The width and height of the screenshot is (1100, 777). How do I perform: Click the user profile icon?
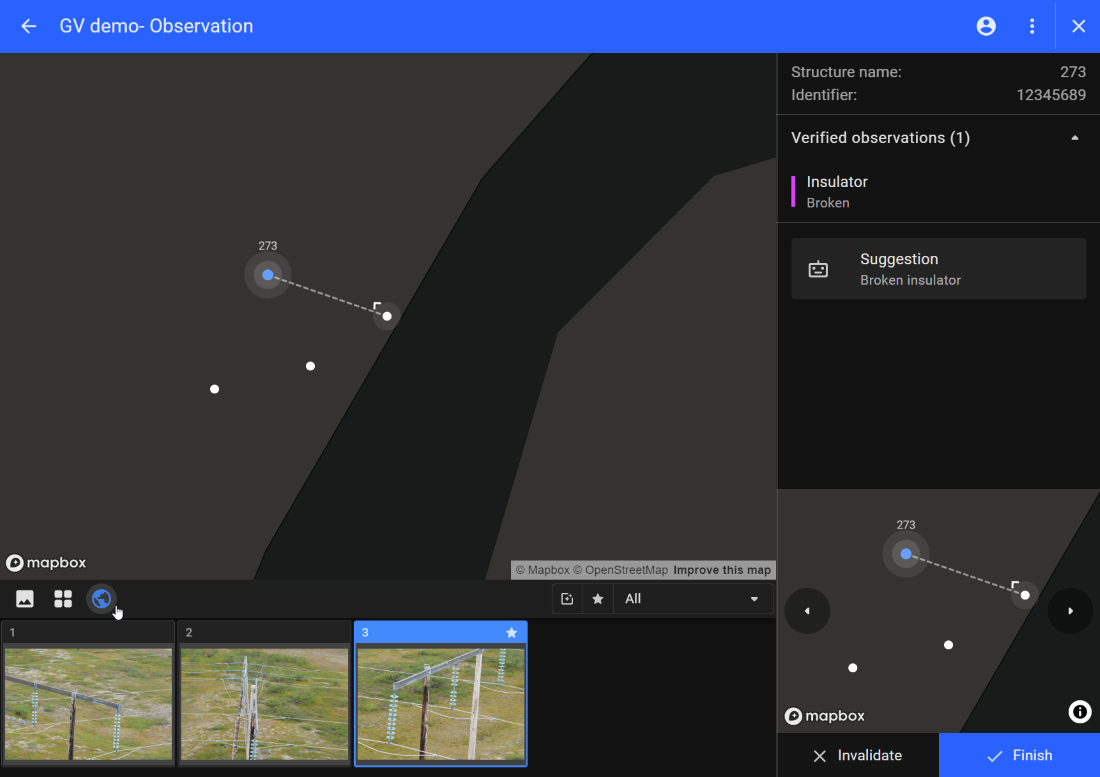click(x=986, y=26)
